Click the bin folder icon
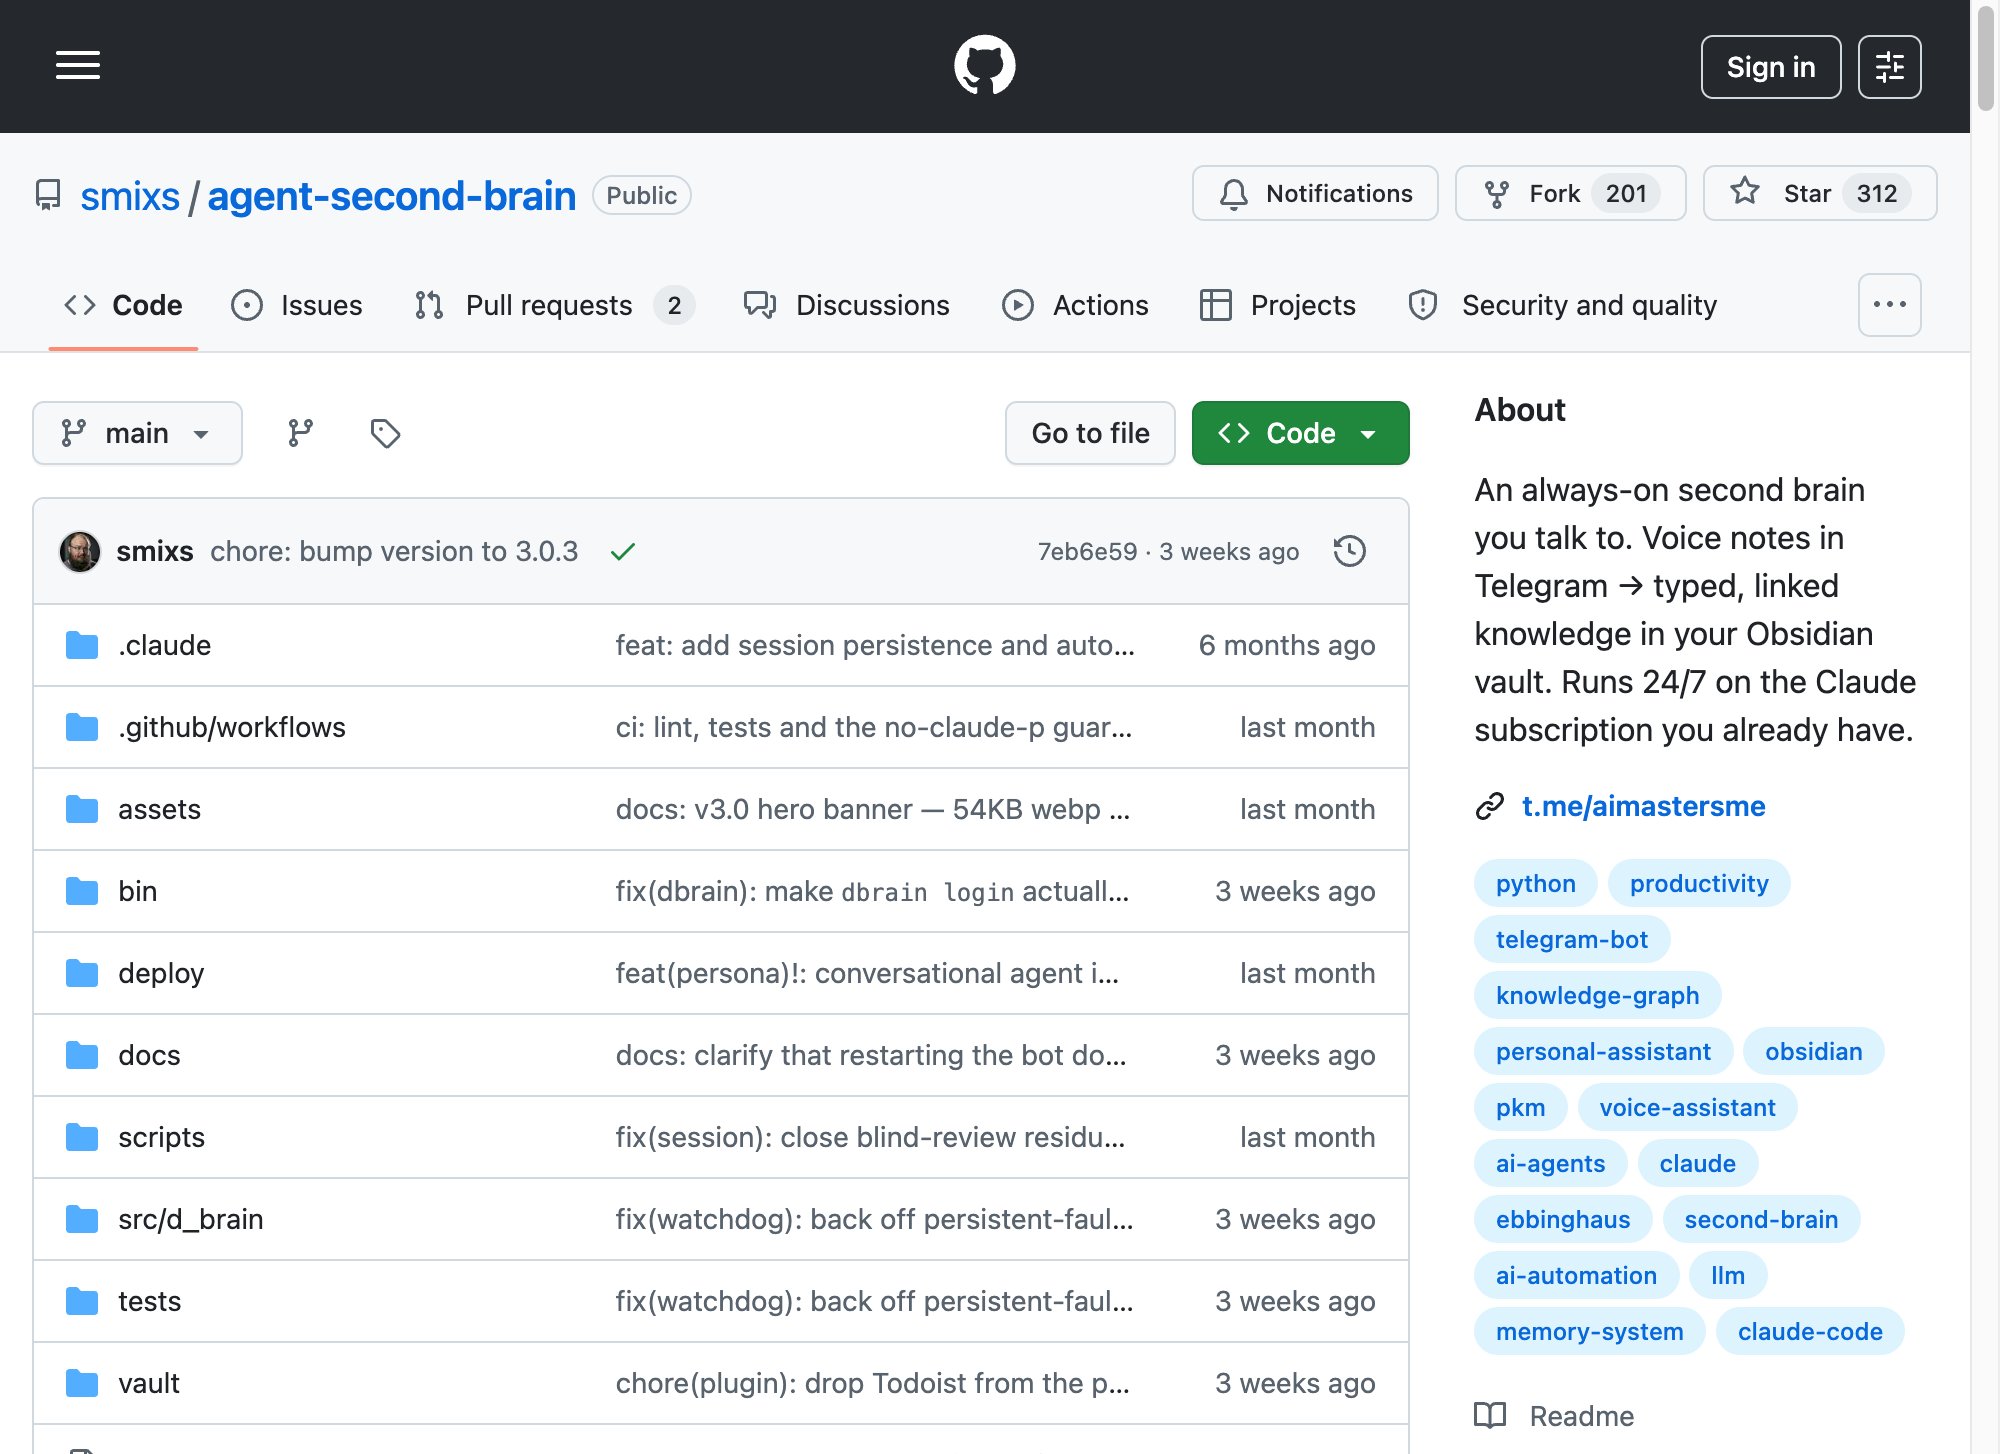The height and width of the screenshot is (1454, 2000). 82,891
